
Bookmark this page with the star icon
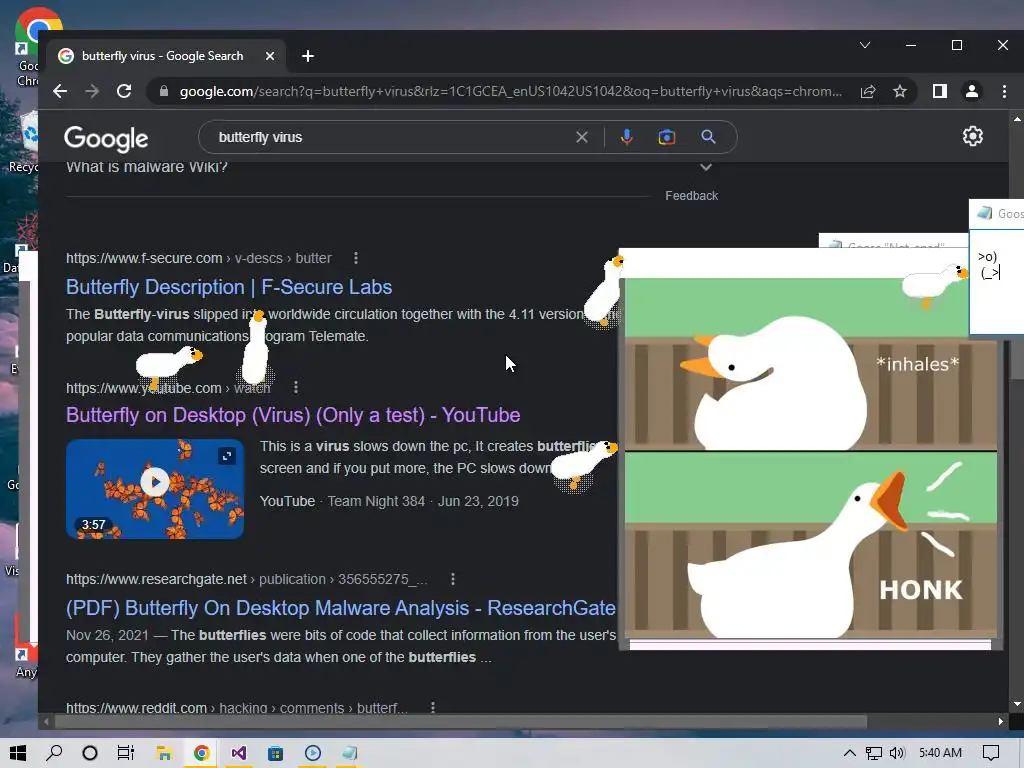900,91
